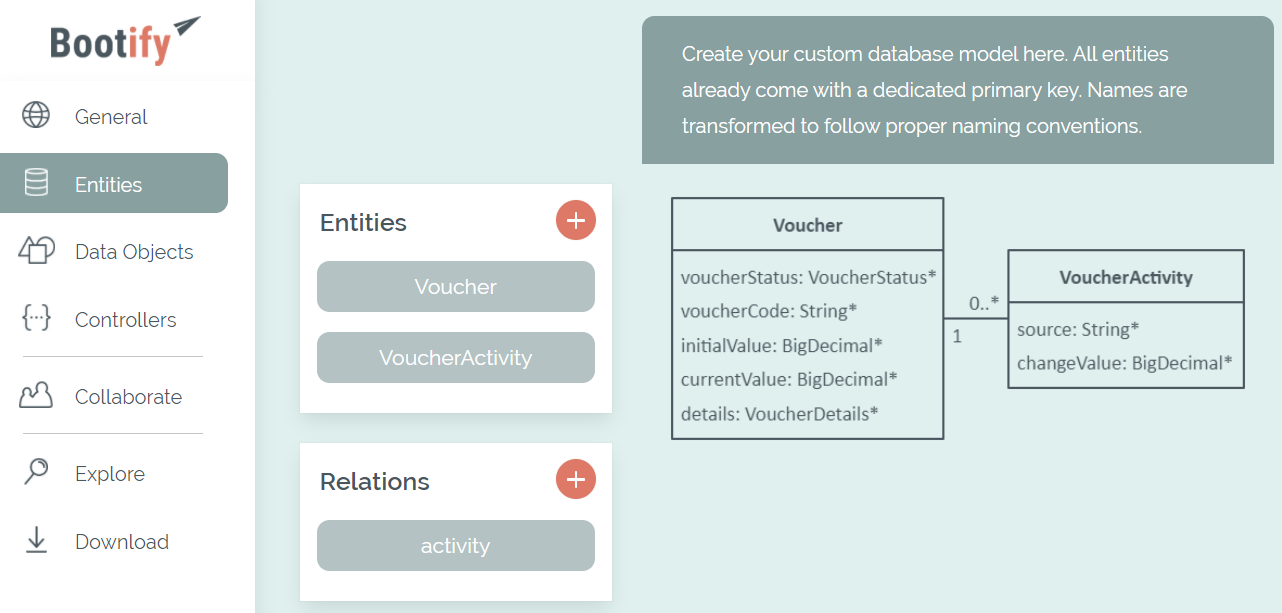Select the VoucherActivity entity button
Image resolution: width=1282 pixels, height=613 pixels.
pos(455,357)
